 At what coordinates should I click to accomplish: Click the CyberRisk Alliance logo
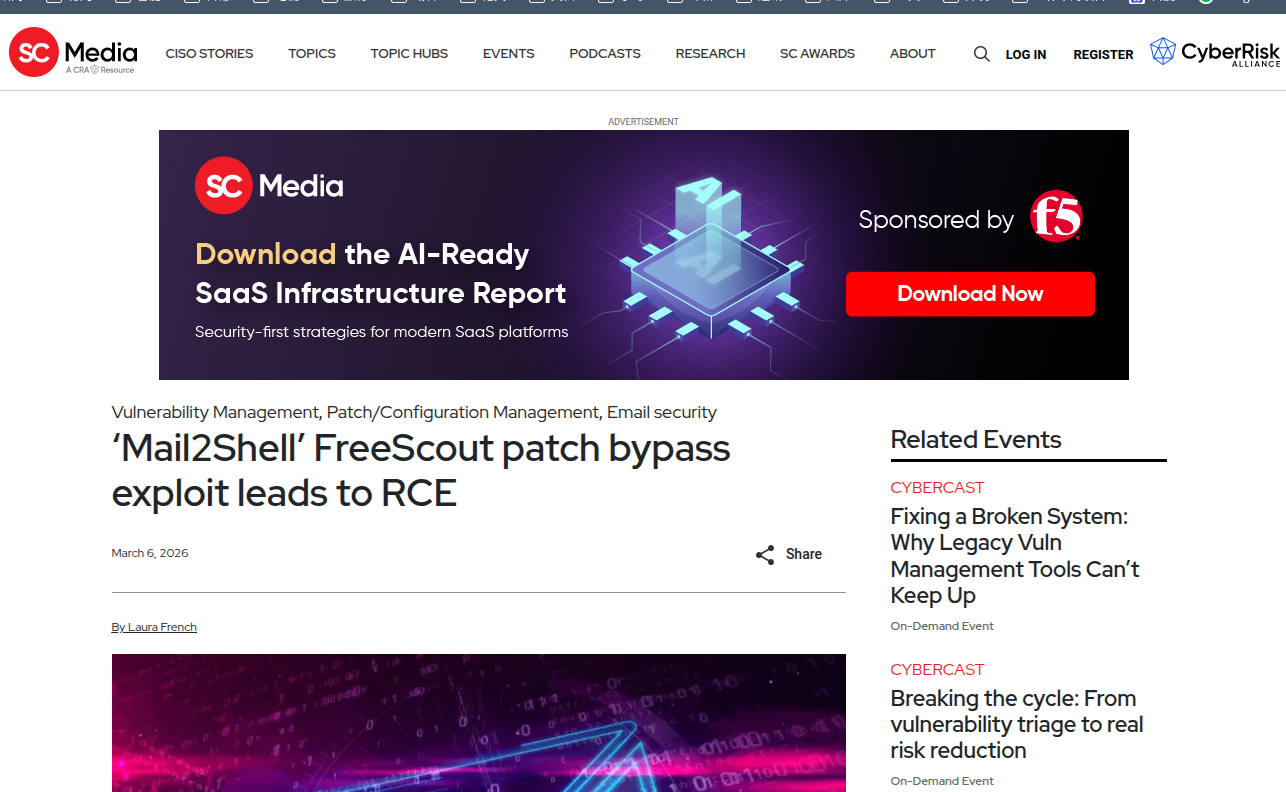[1215, 52]
